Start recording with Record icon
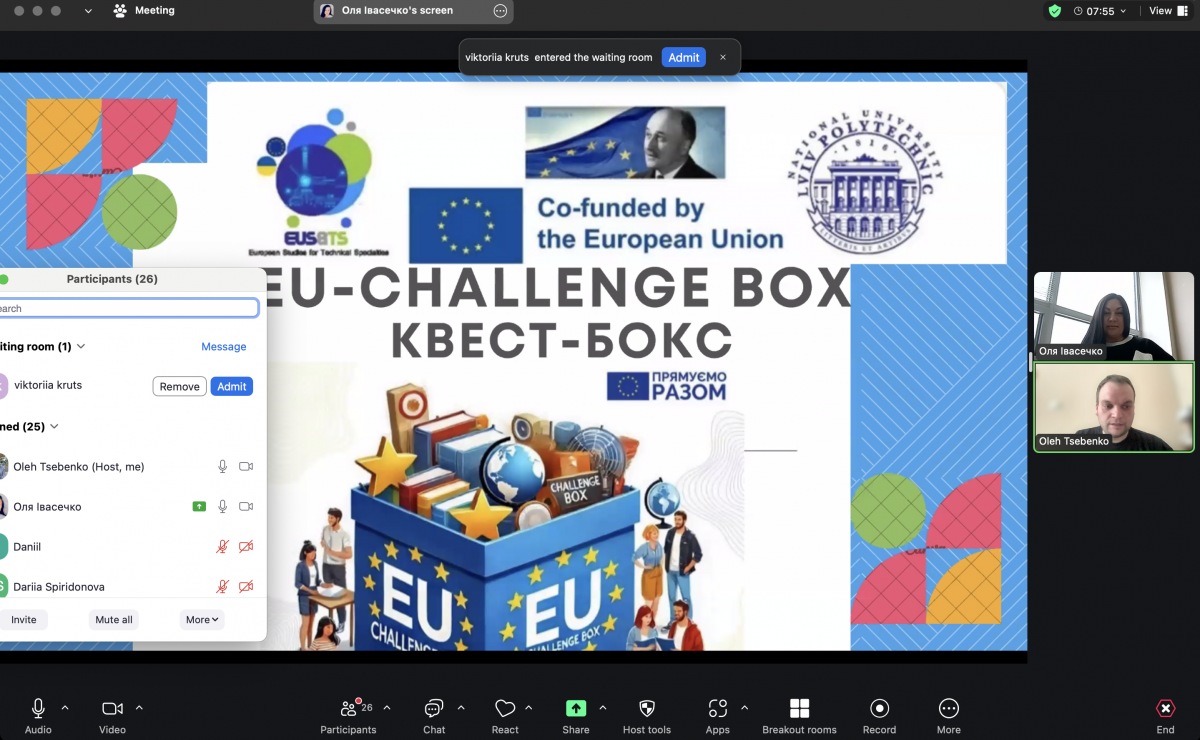The width and height of the screenshot is (1200, 740). [879, 709]
